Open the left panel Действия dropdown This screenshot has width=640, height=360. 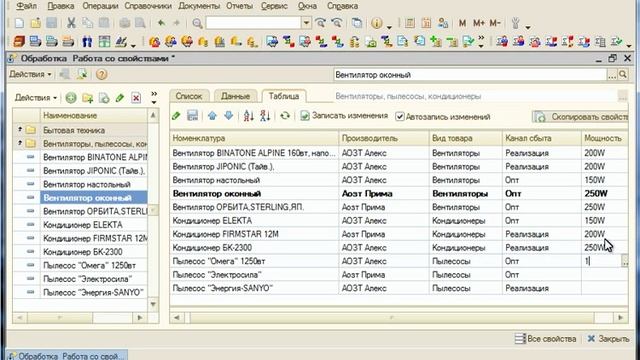(36, 98)
